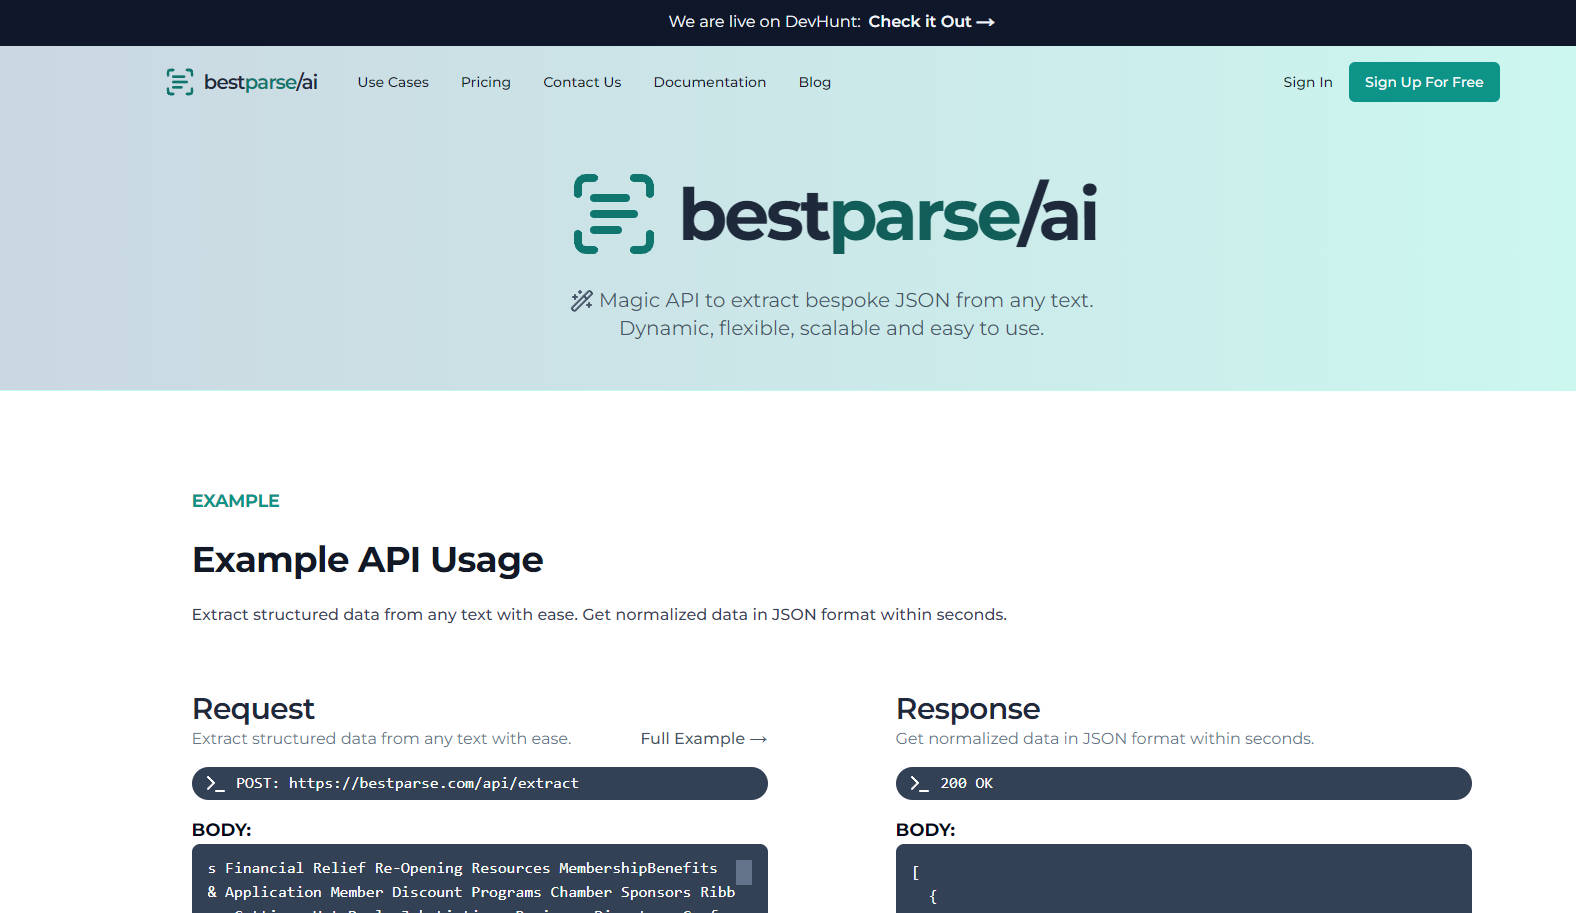This screenshot has width=1576, height=913.
Task: Open the Use Cases page
Action: (x=393, y=82)
